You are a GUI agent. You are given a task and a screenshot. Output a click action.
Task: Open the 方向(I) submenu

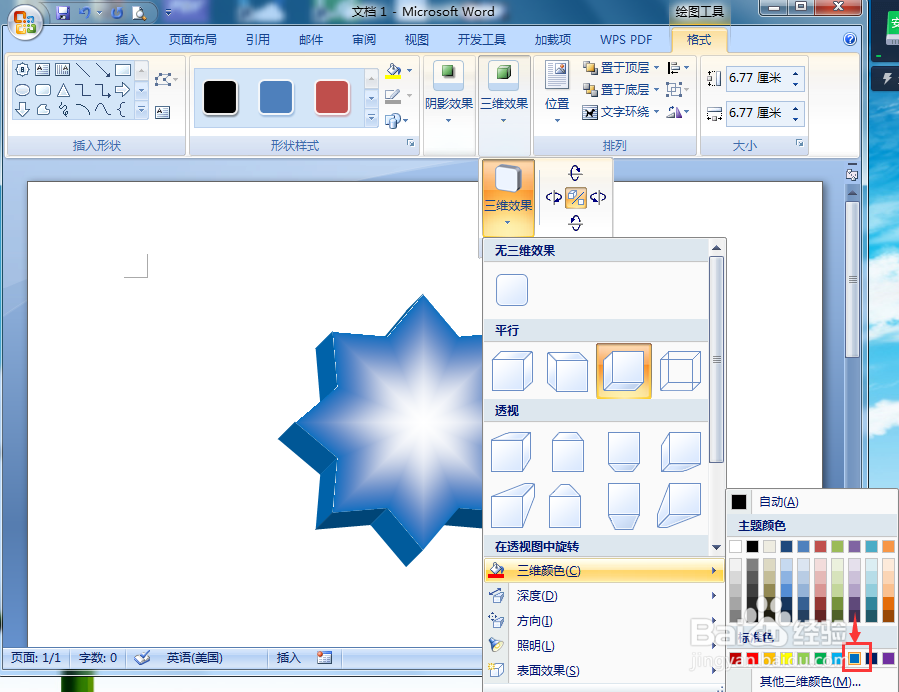(604, 621)
